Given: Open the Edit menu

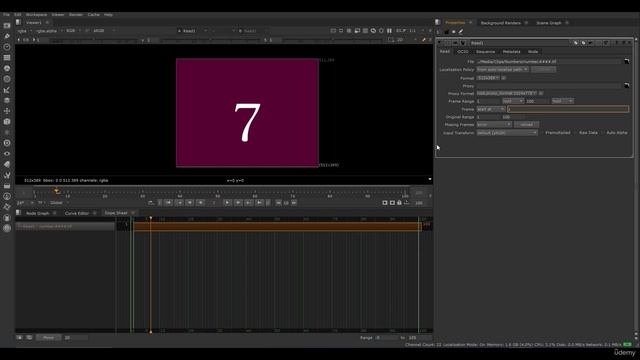Looking at the screenshot, I should coord(18,15).
